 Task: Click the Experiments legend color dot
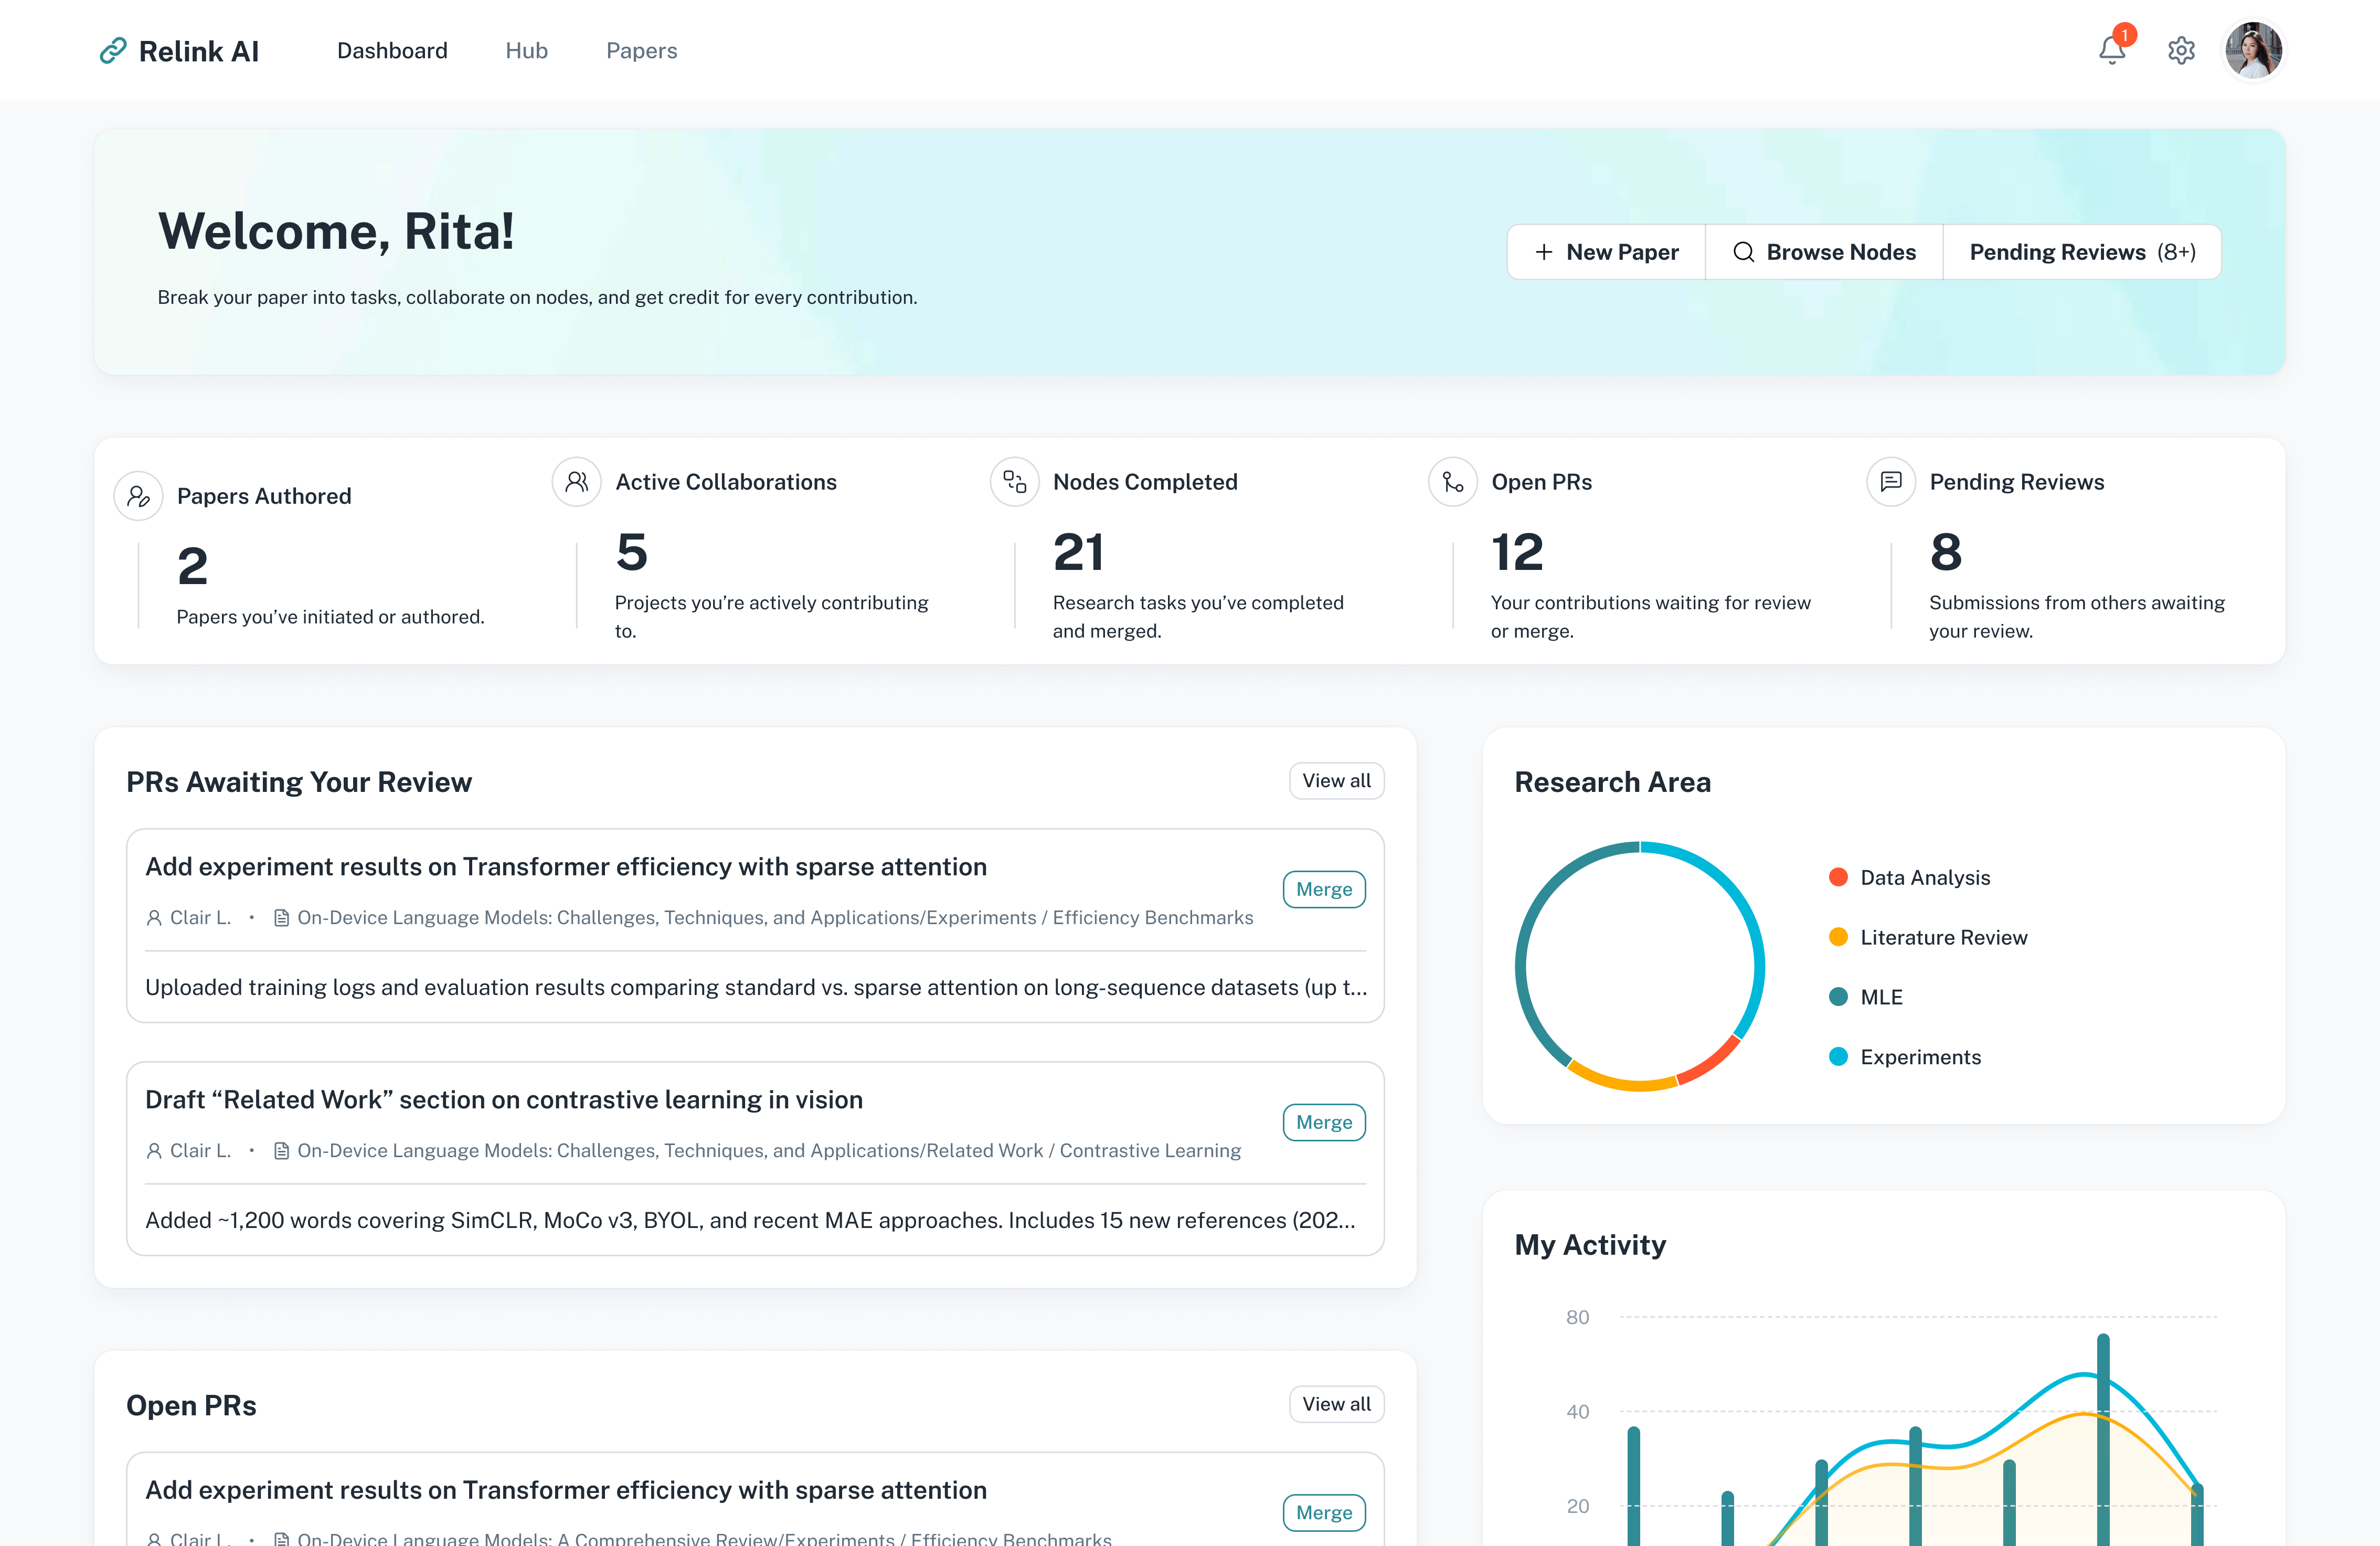pyautogui.click(x=1838, y=1057)
